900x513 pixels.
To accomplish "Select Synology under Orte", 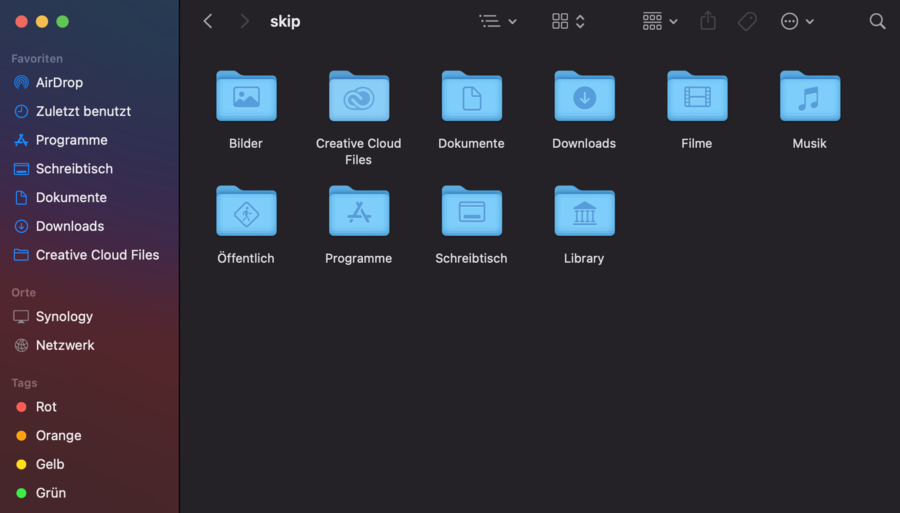I will 64,316.
